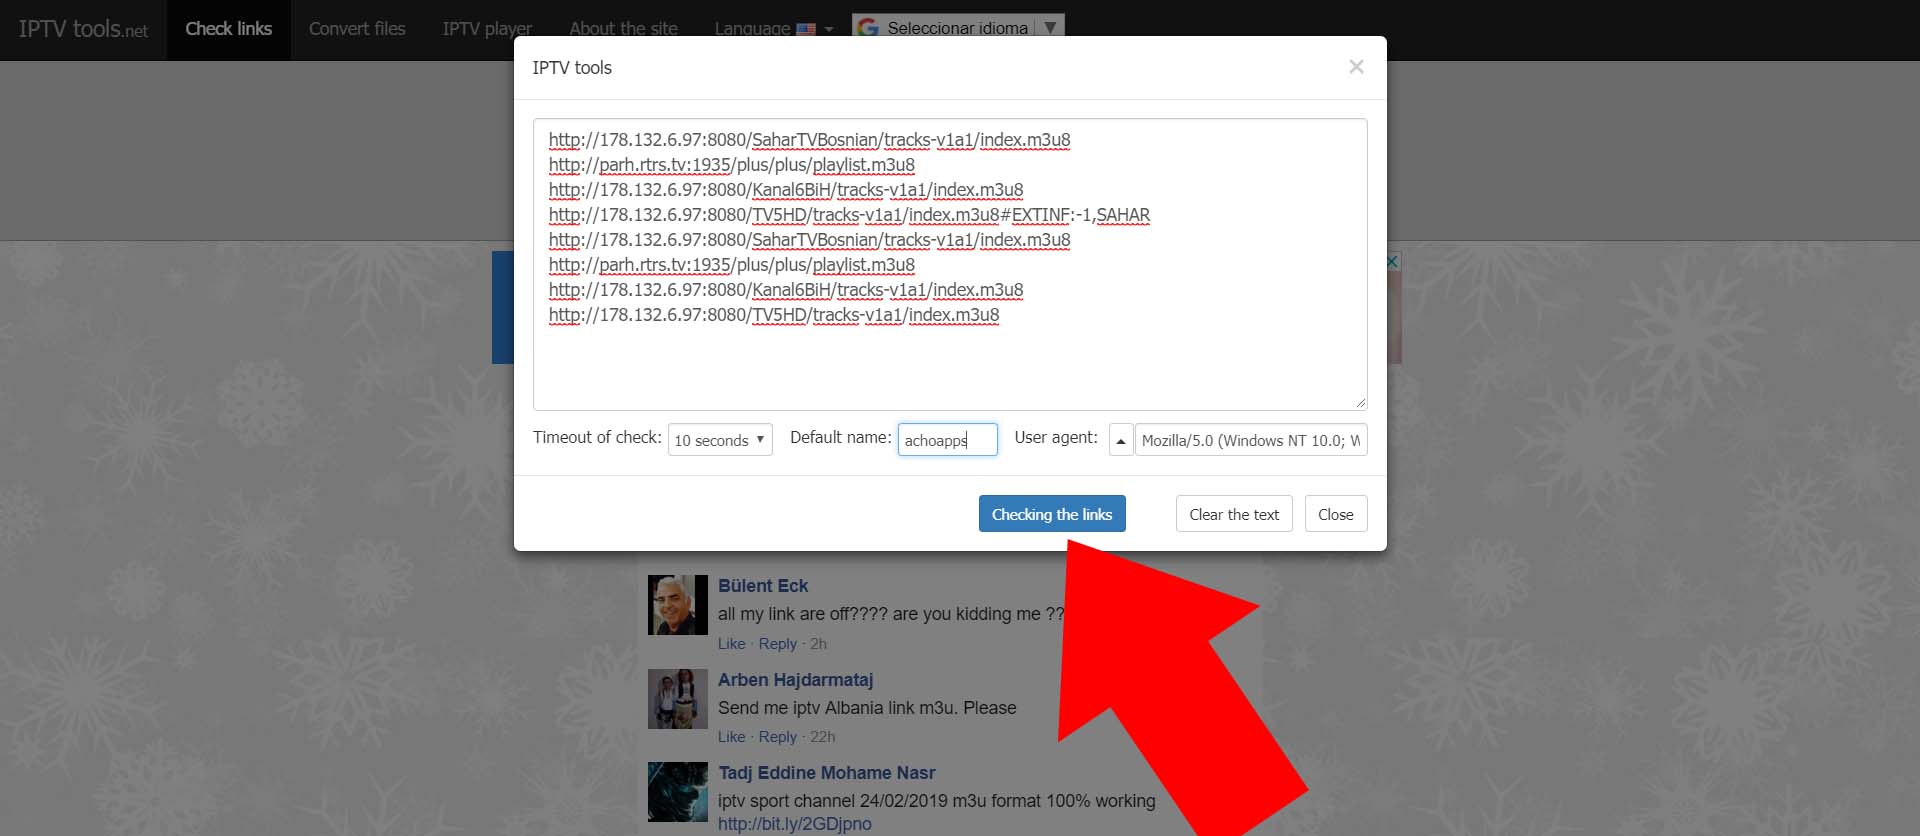This screenshot has height=836, width=1920.
Task: Open the Seleccionar idioma translate dropdown
Action: coord(957,27)
